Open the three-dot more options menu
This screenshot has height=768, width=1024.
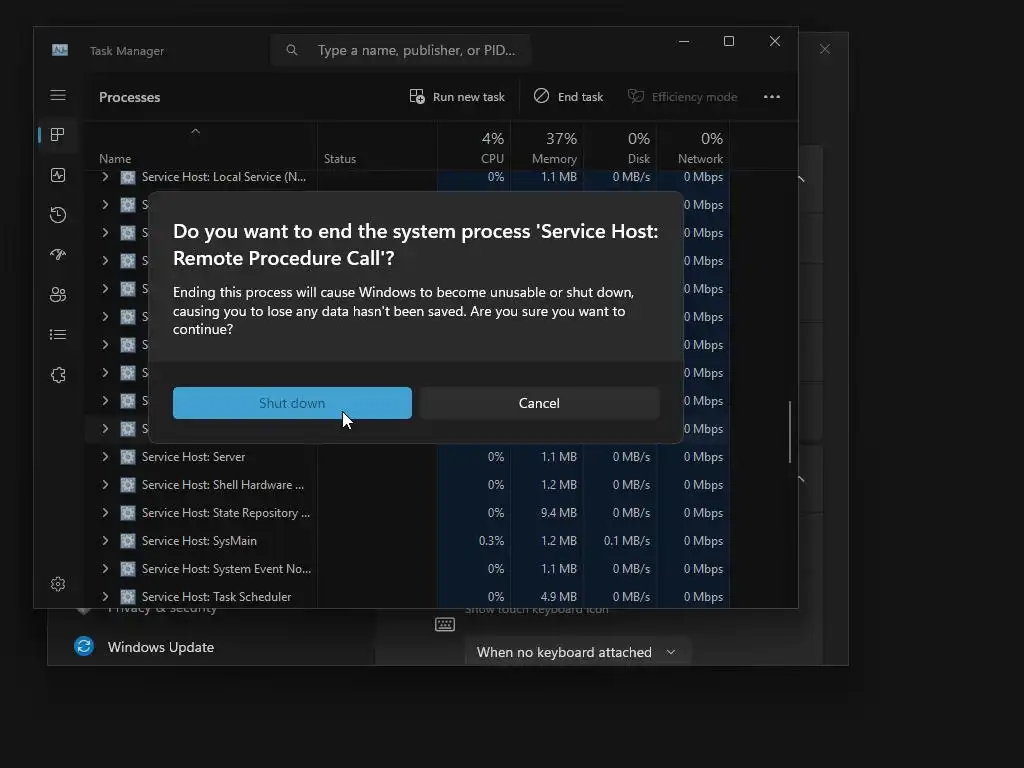pyautogui.click(x=772, y=97)
